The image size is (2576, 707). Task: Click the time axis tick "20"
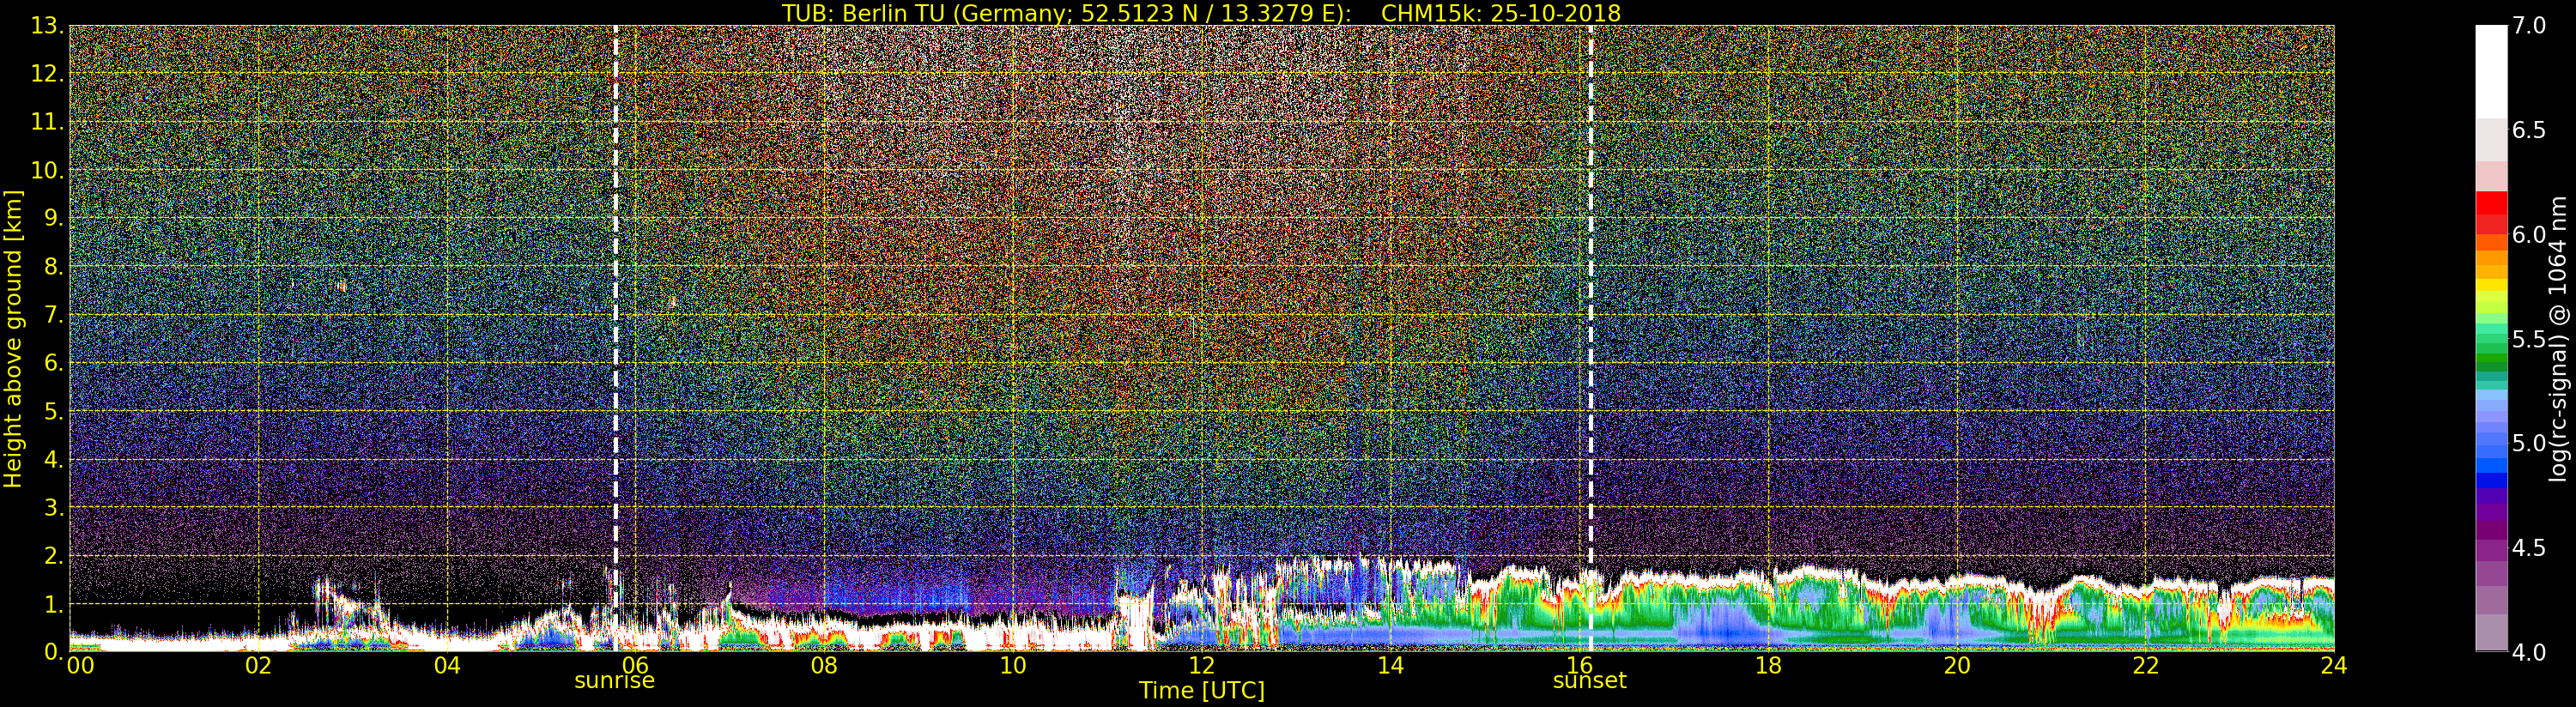pos(1957,666)
